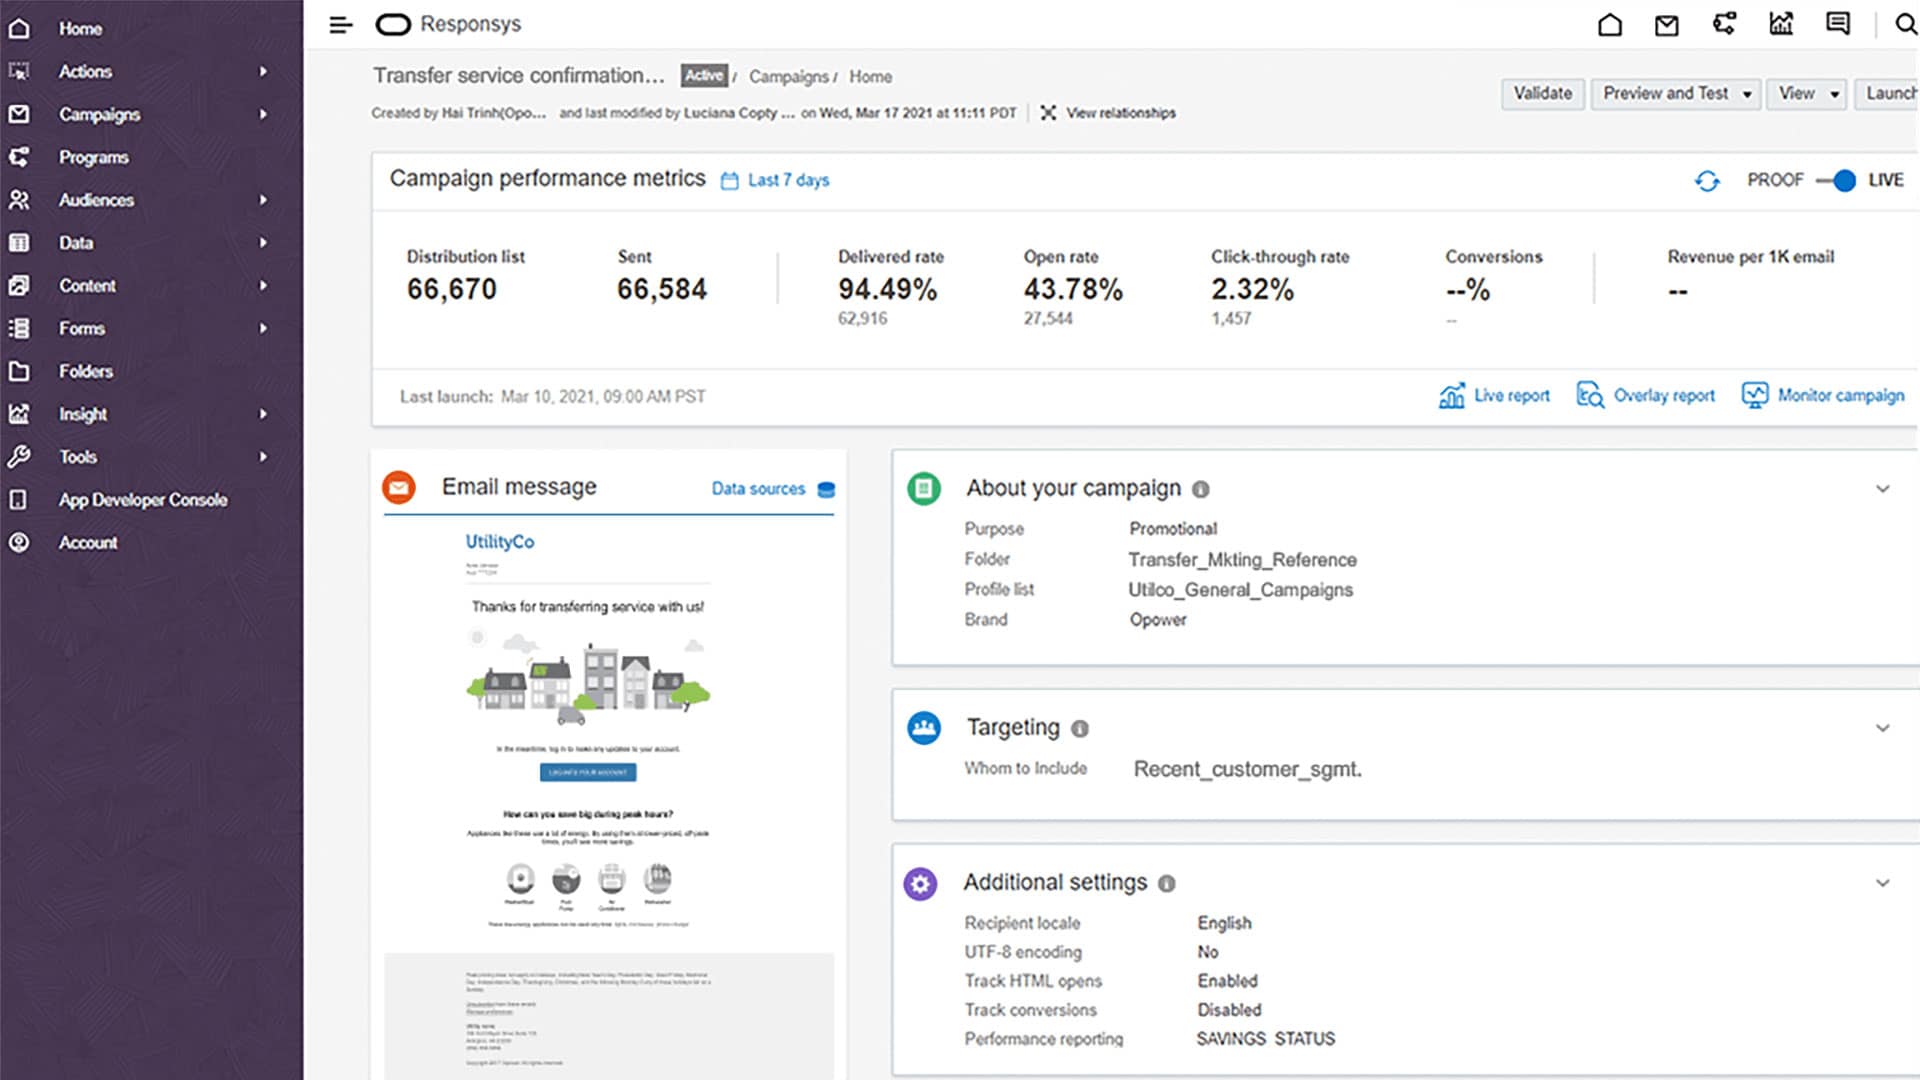The image size is (1920, 1080).
Task: Open the Data sources icon
Action: point(825,490)
